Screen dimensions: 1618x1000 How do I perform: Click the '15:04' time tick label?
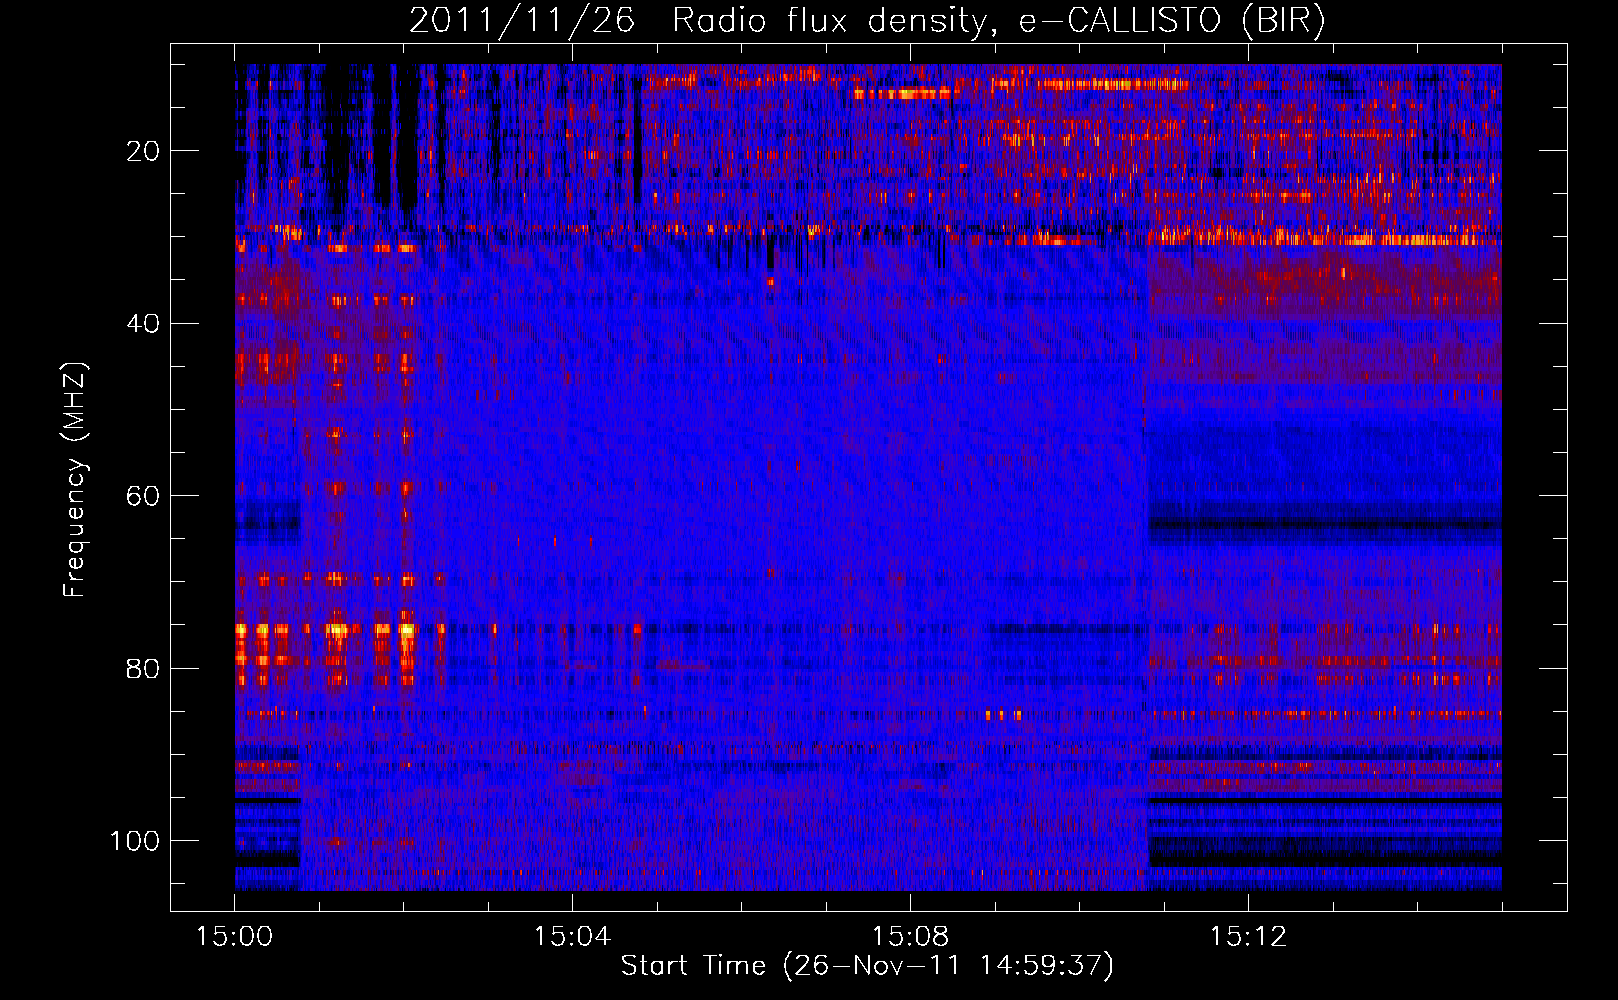(x=572, y=936)
